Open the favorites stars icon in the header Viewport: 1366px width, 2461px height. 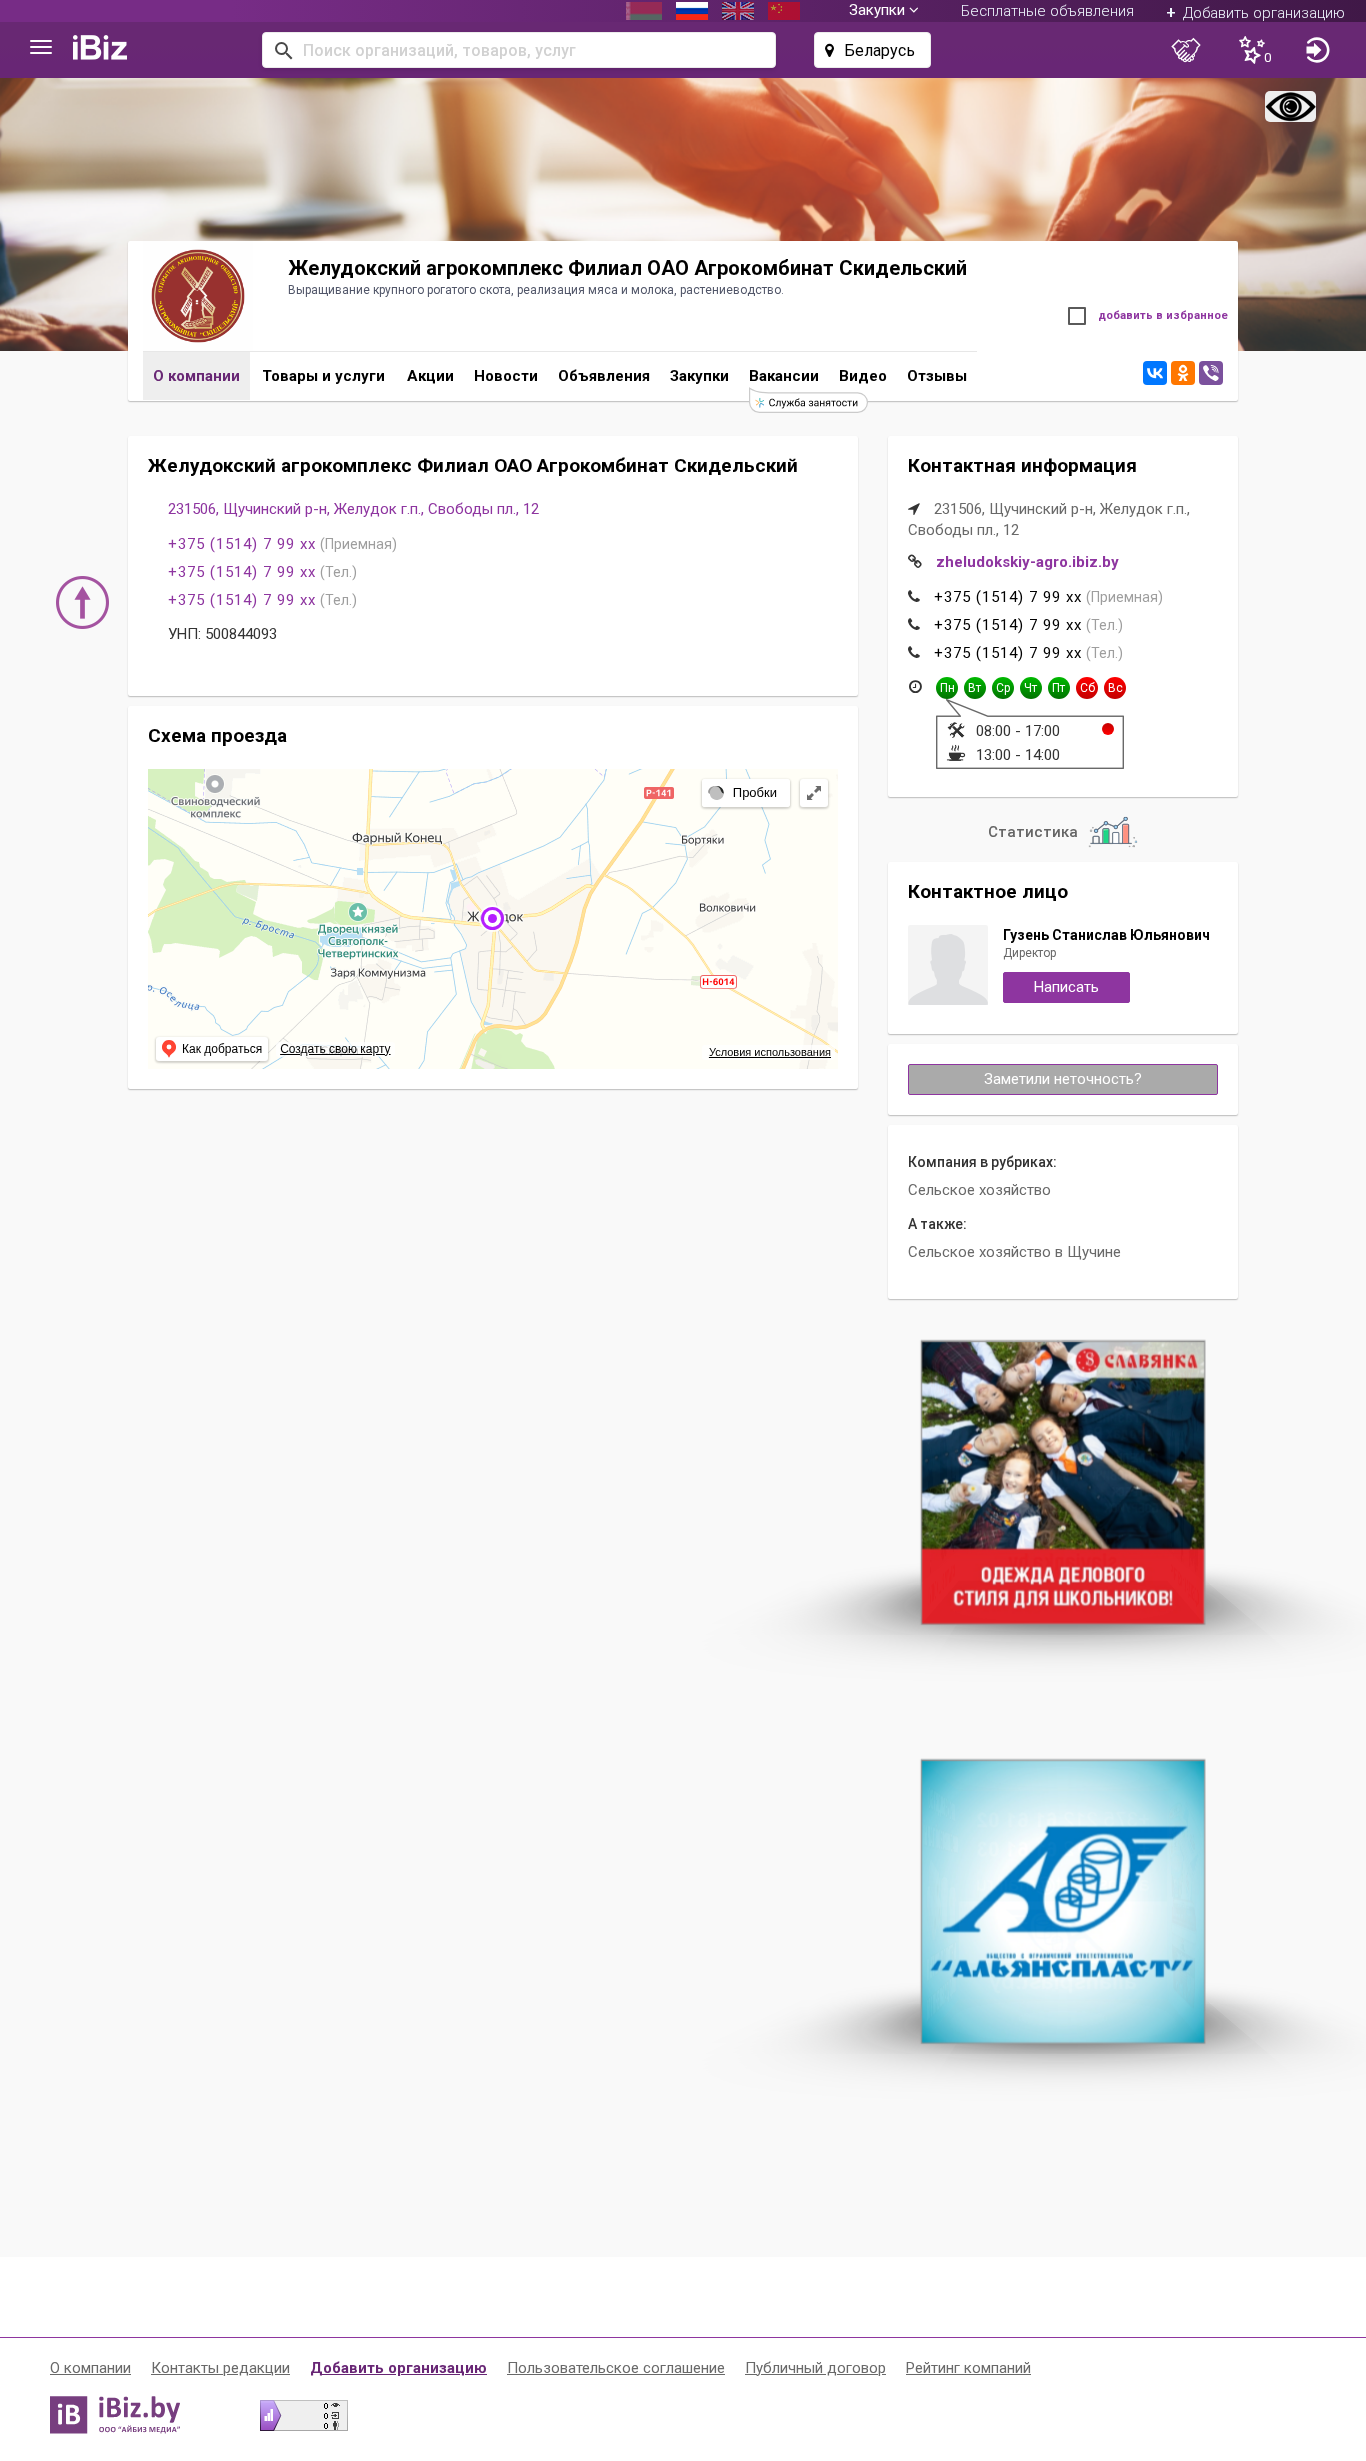click(x=1254, y=50)
